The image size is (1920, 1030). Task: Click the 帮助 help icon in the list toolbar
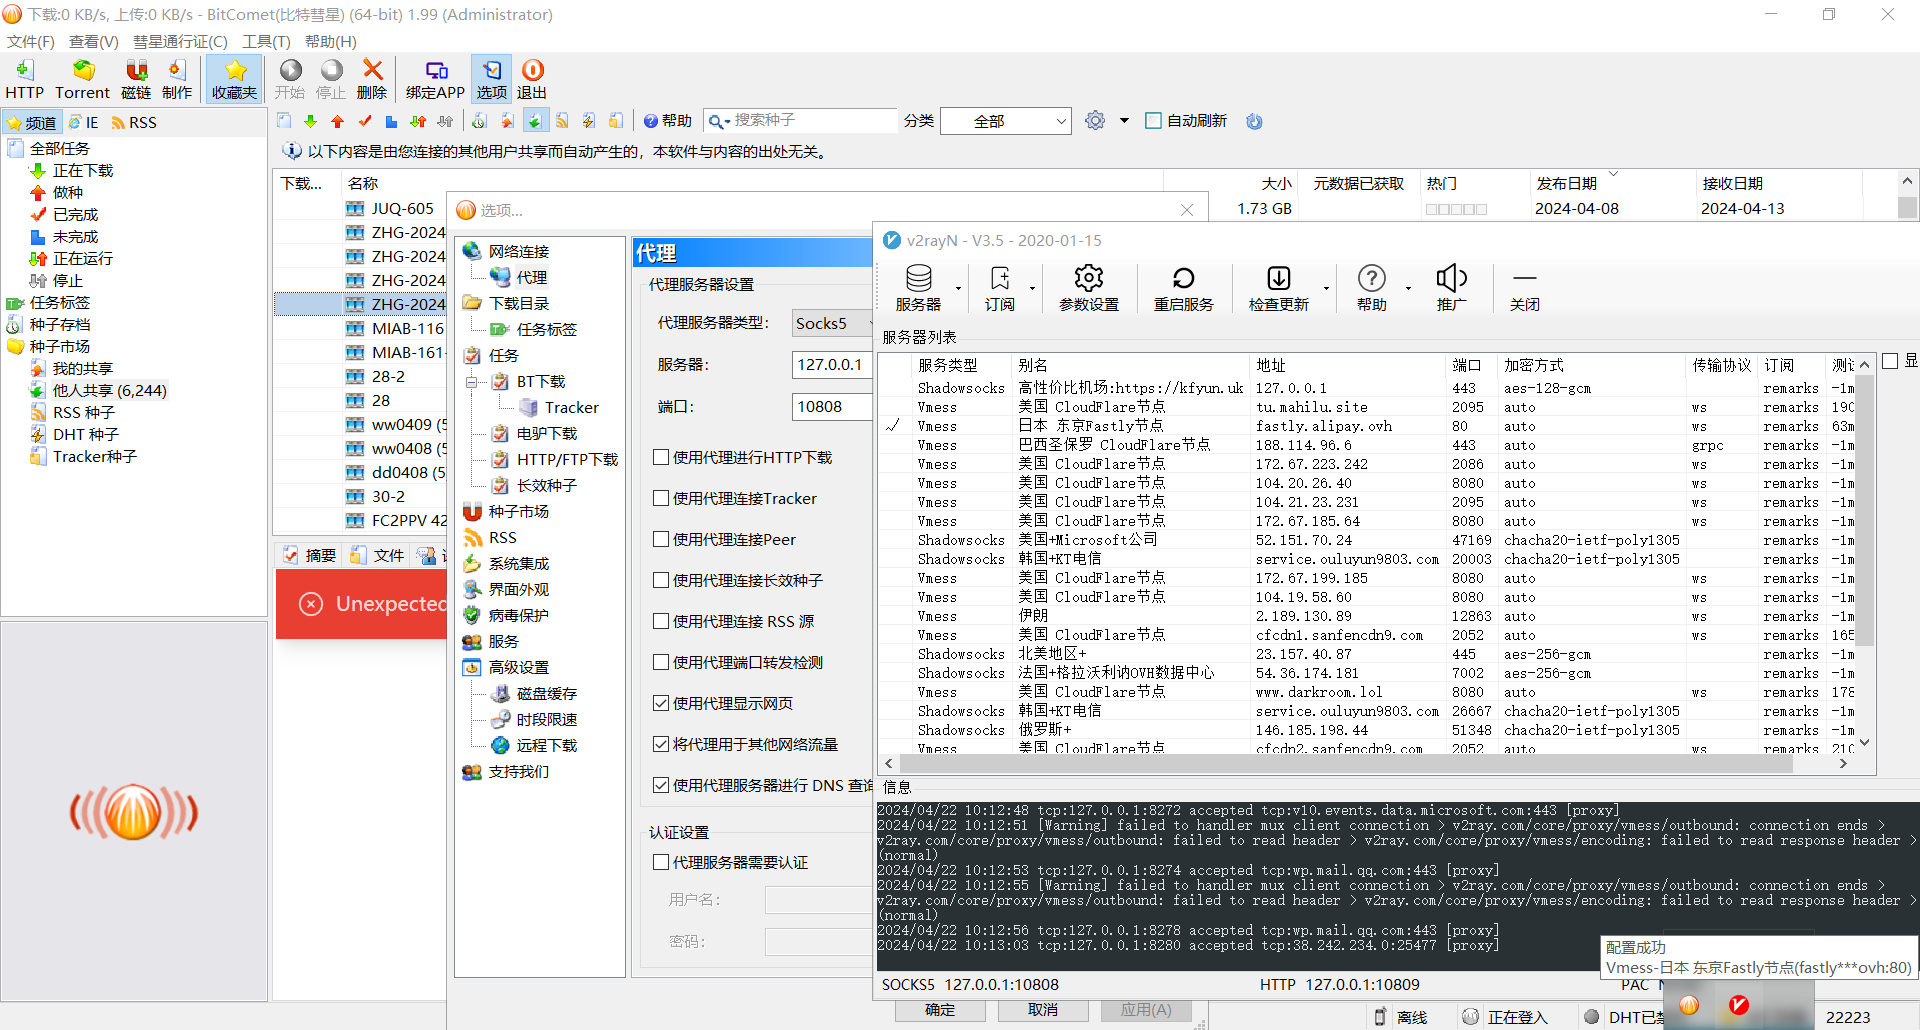click(x=668, y=121)
